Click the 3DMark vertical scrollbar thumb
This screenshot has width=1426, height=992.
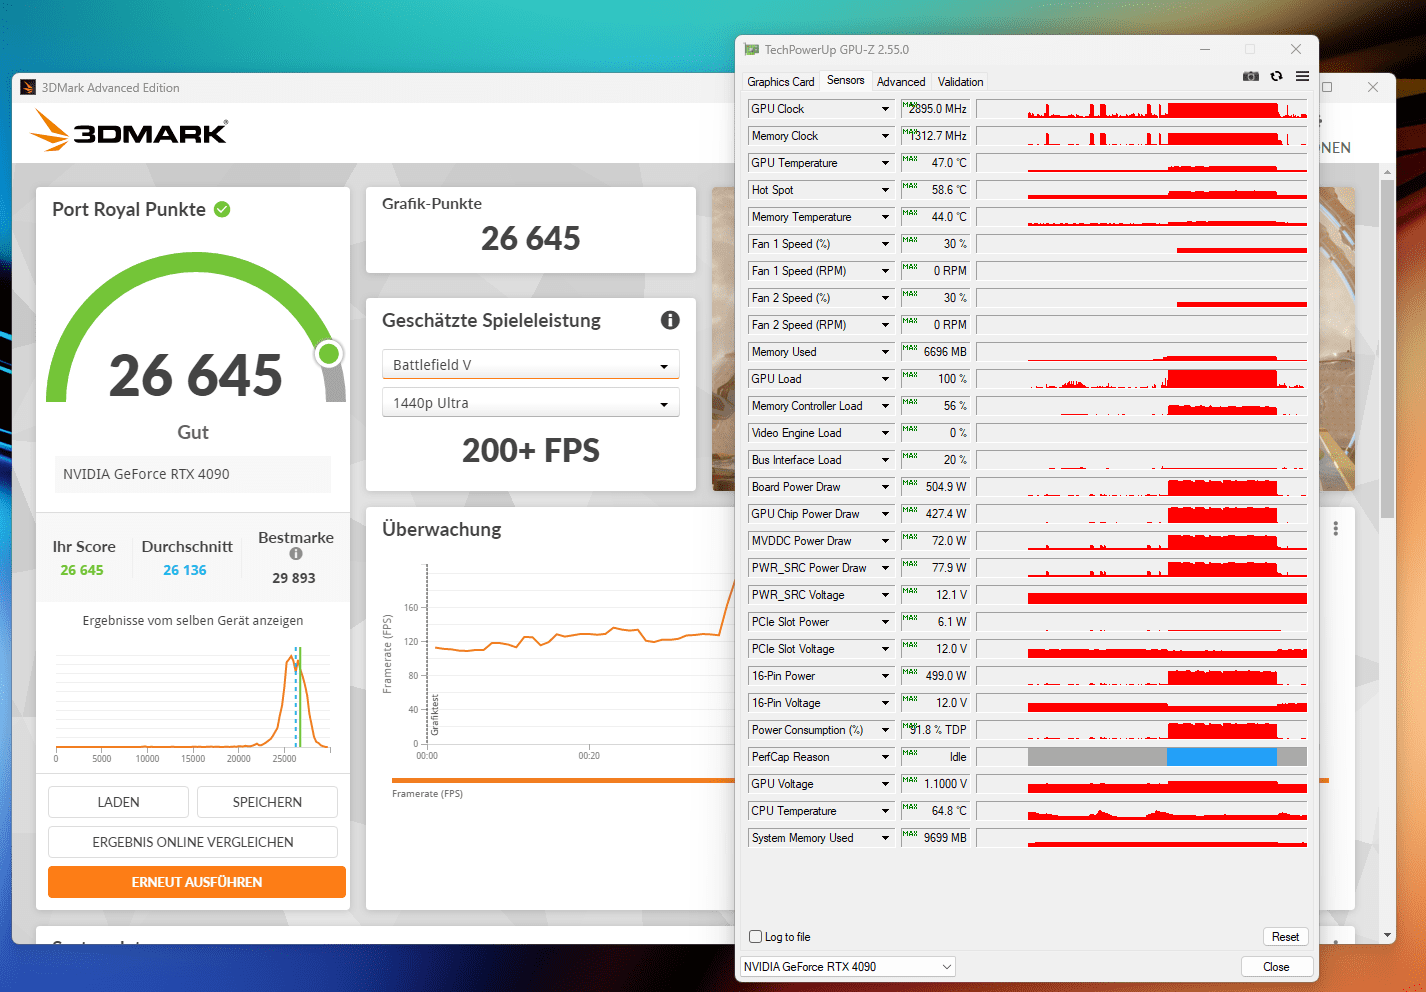pyautogui.click(x=1387, y=350)
